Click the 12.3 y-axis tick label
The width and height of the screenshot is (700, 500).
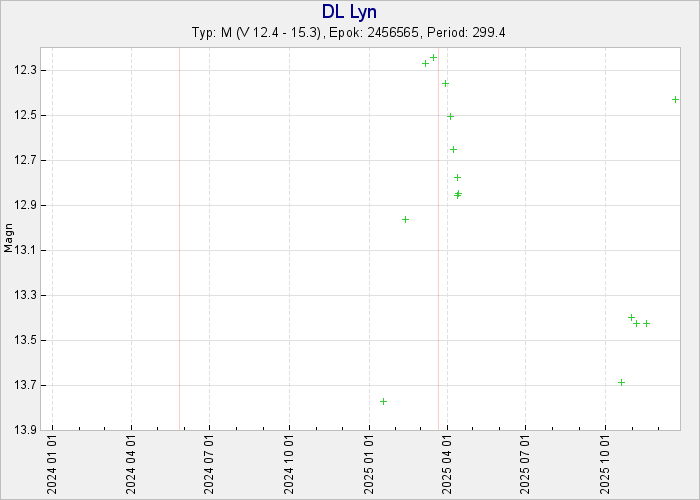point(25,70)
